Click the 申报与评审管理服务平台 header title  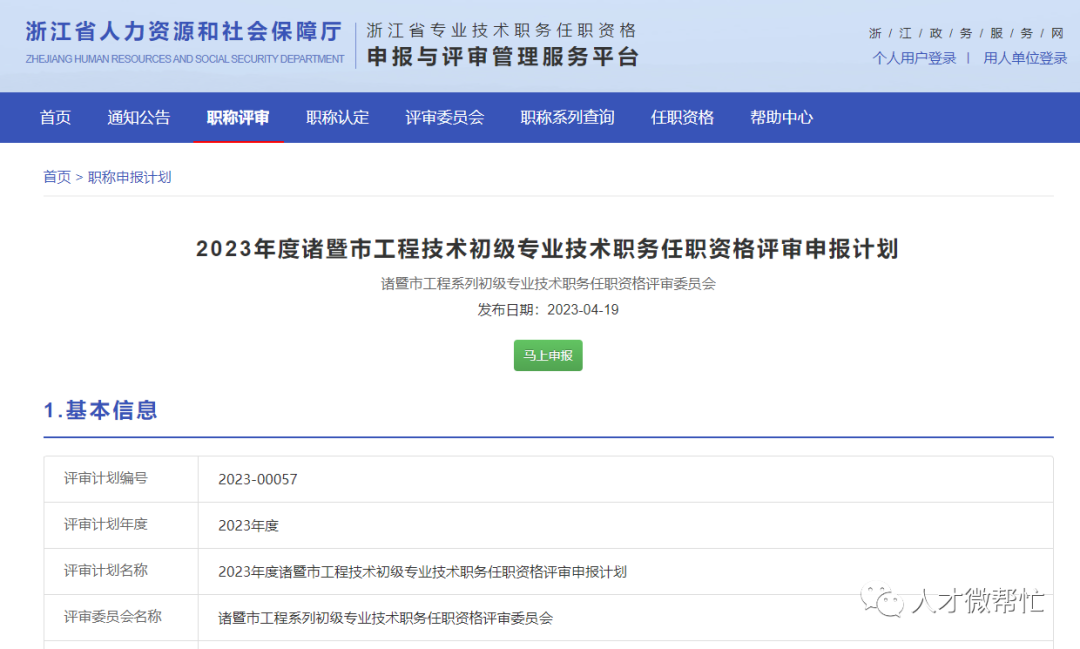(x=502, y=55)
